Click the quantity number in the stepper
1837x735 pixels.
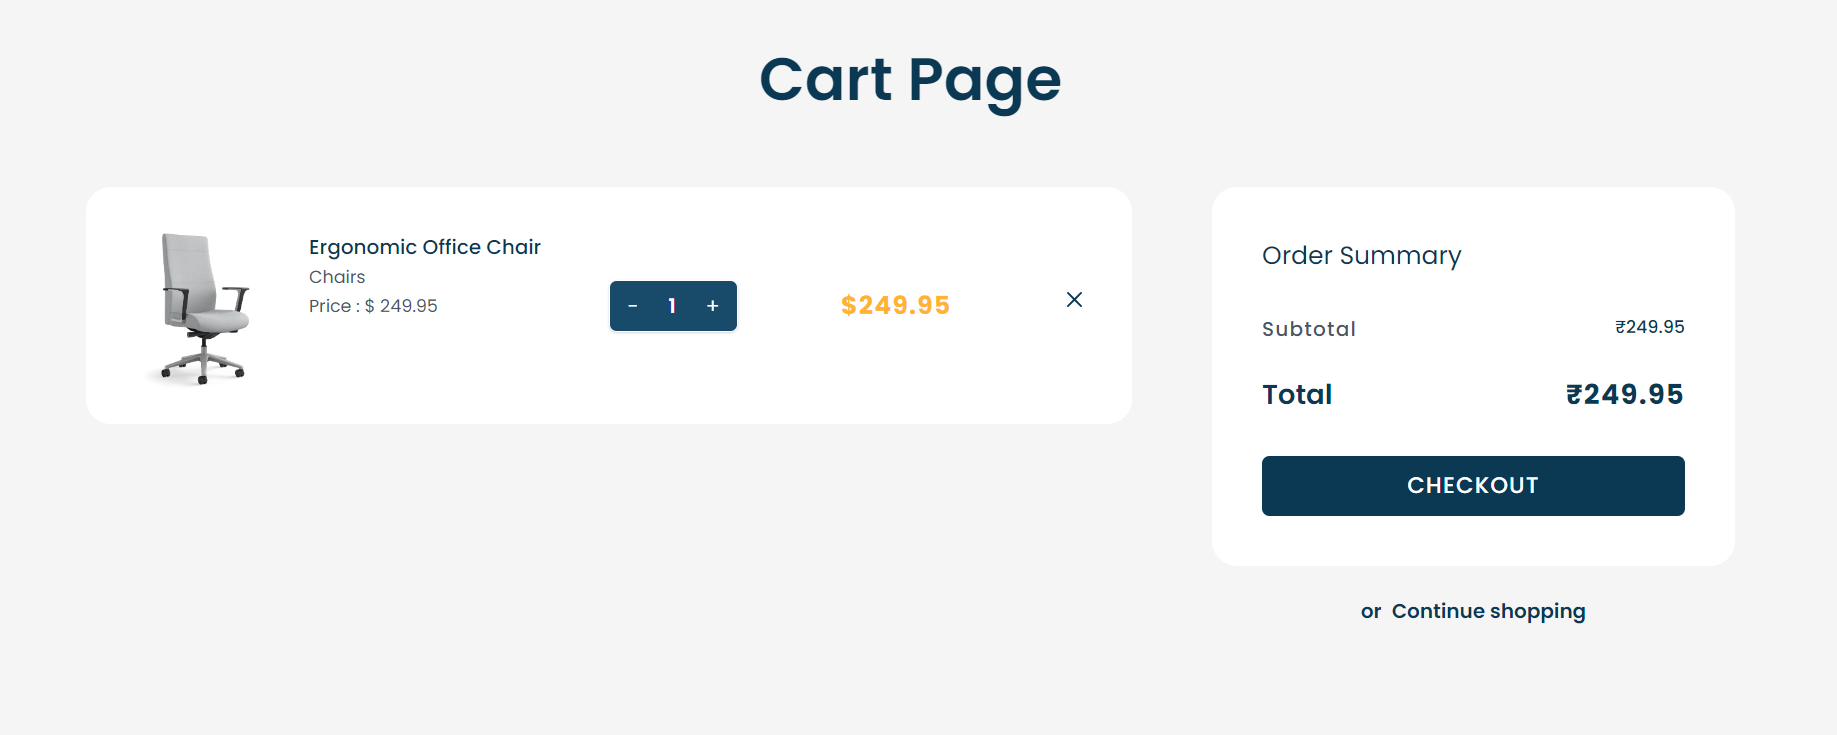[x=672, y=306]
